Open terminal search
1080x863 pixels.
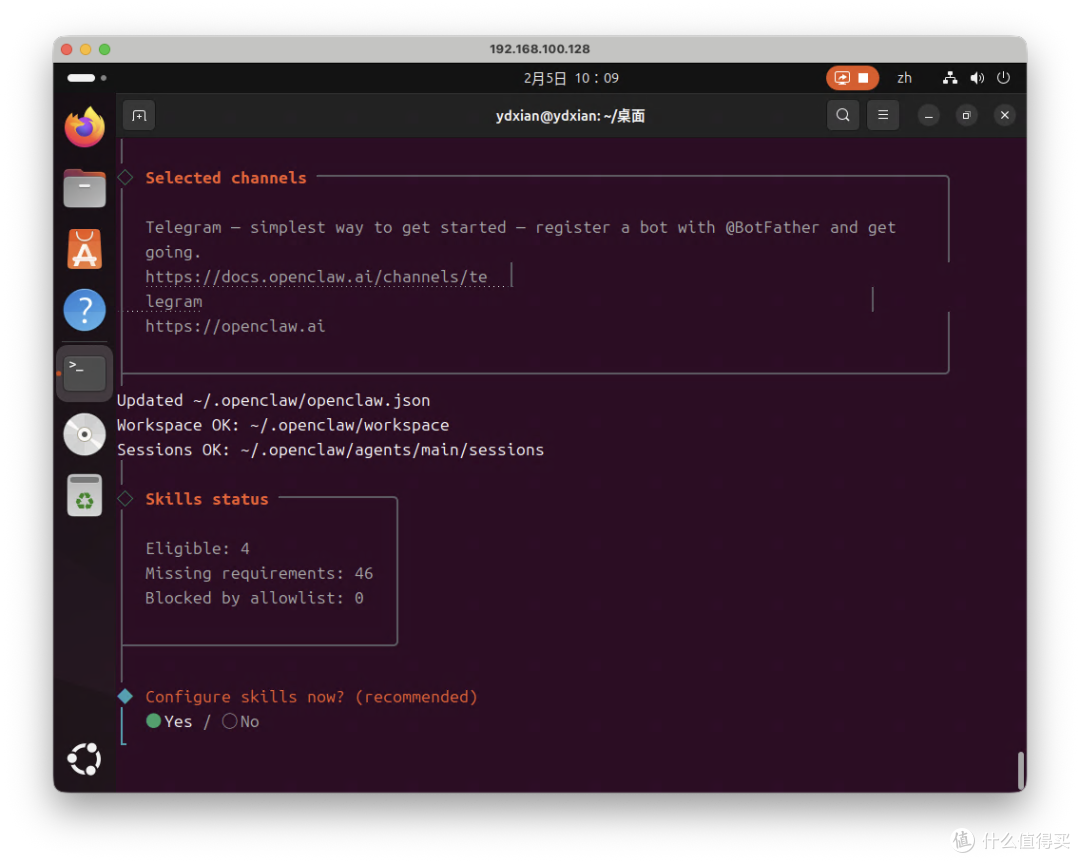pos(843,115)
